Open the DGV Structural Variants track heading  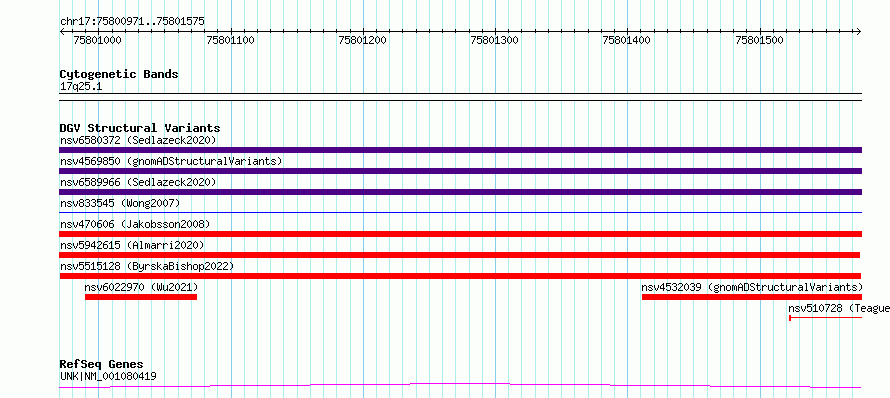(140, 128)
